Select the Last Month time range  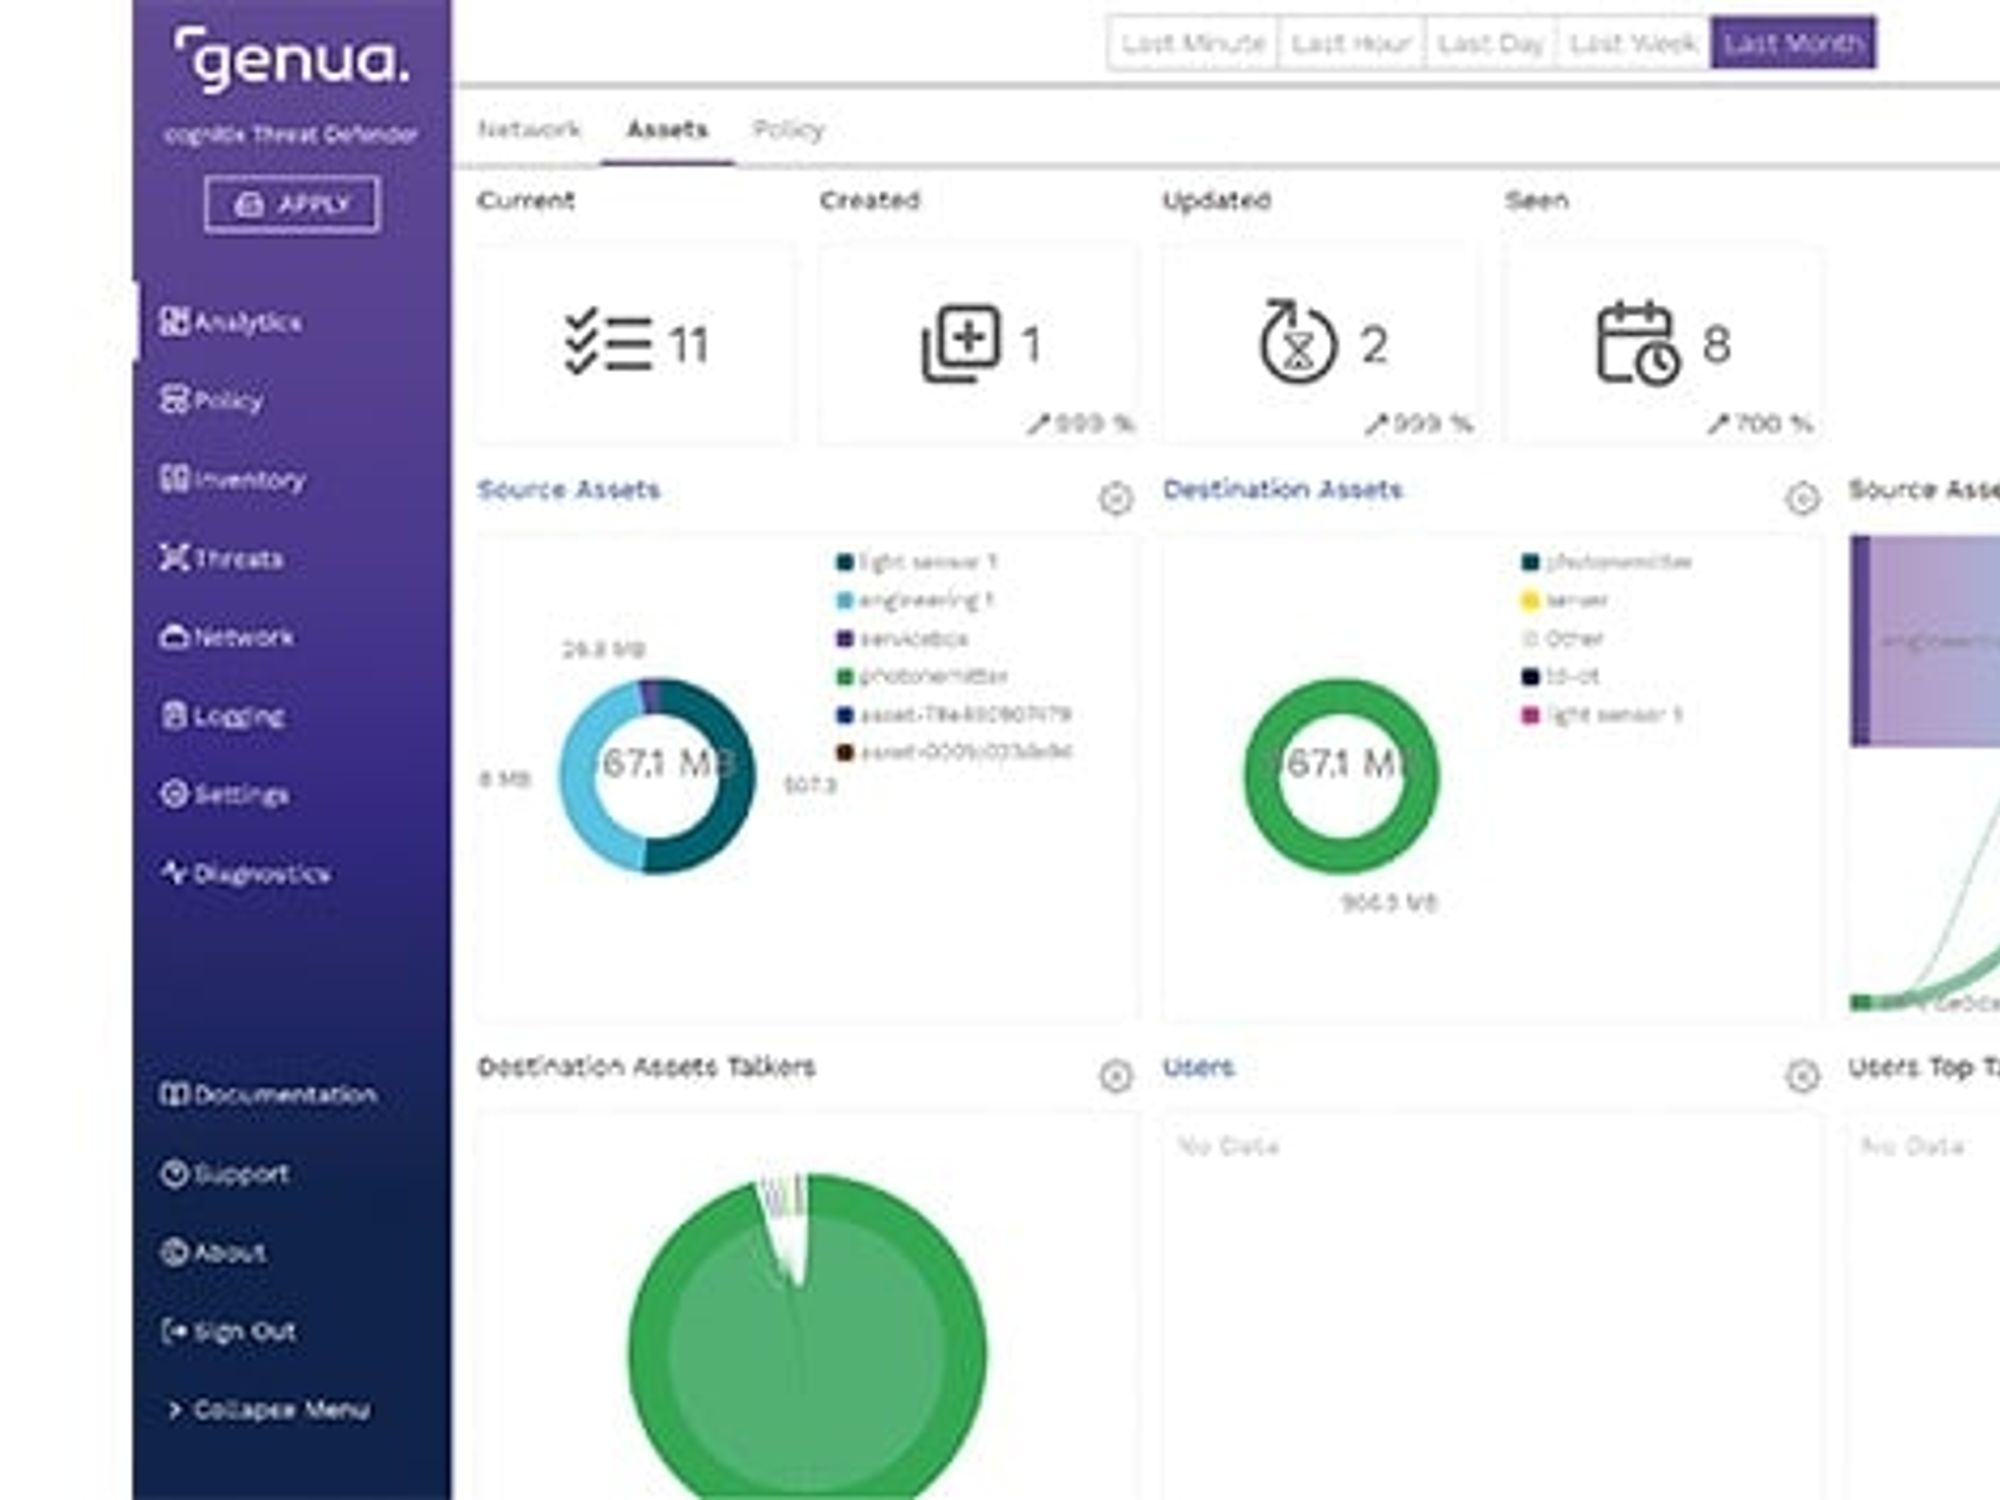(x=1793, y=43)
